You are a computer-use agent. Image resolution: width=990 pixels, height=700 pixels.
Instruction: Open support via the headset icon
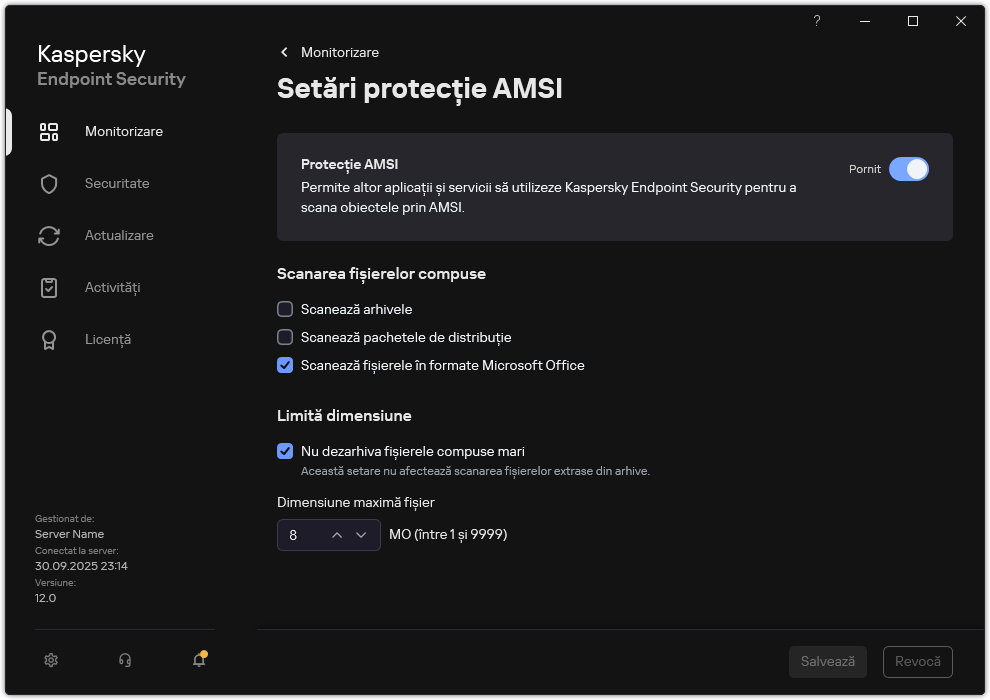tap(125, 660)
